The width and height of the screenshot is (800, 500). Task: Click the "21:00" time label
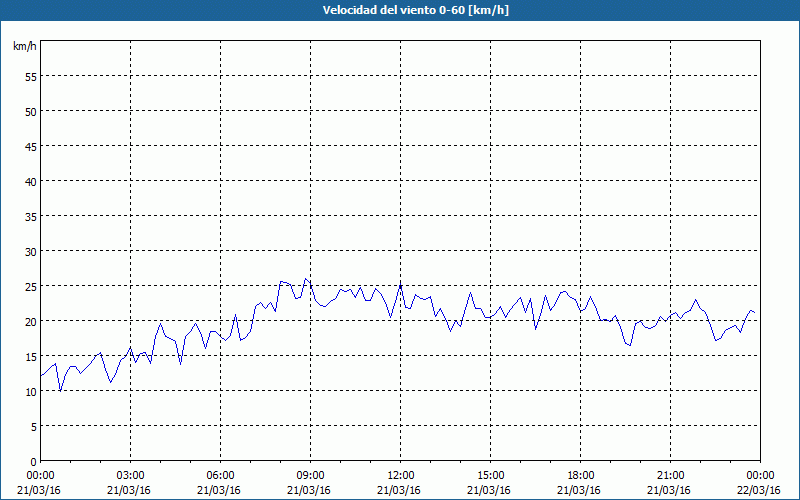point(669,477)
